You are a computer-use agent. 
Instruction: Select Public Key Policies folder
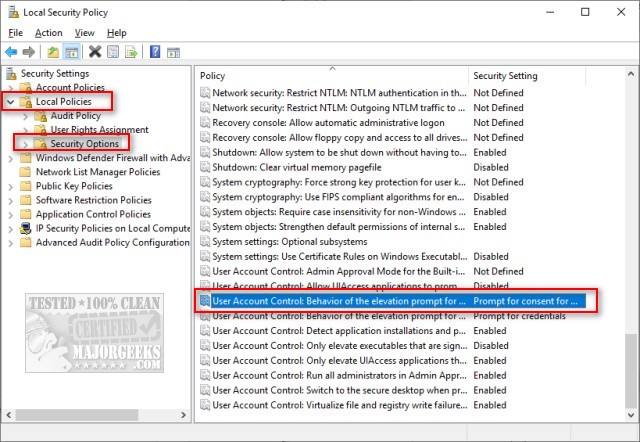click(x=74, y=186)
